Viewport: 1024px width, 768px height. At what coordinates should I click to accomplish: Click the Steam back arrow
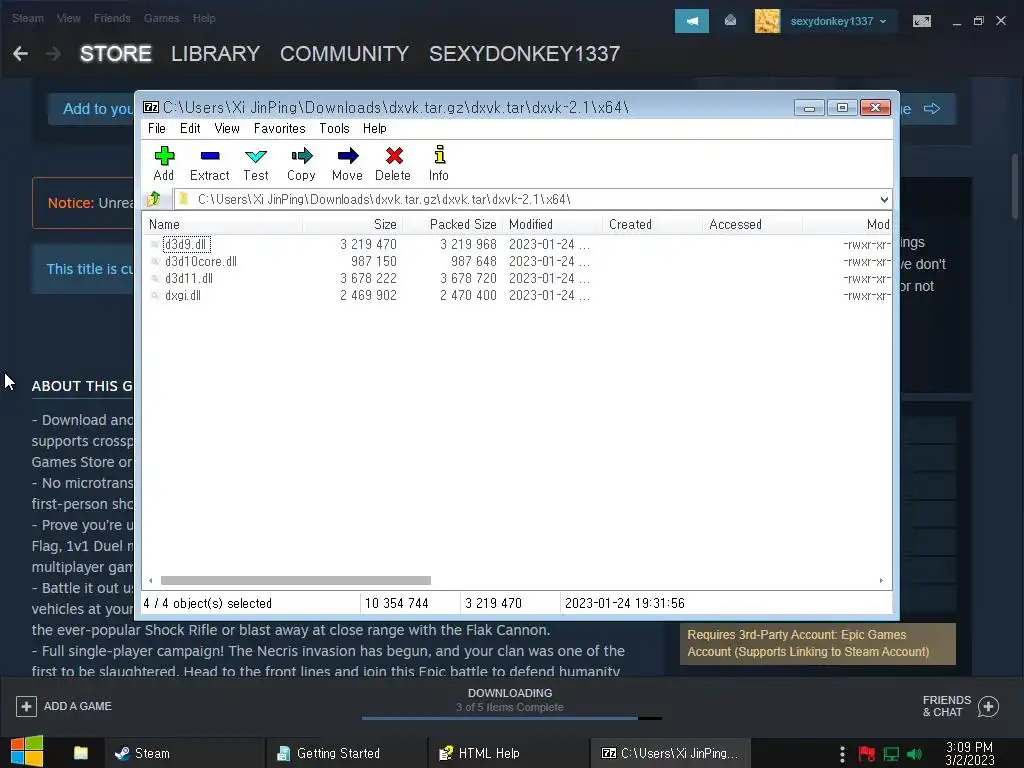[x=20, y=54]
